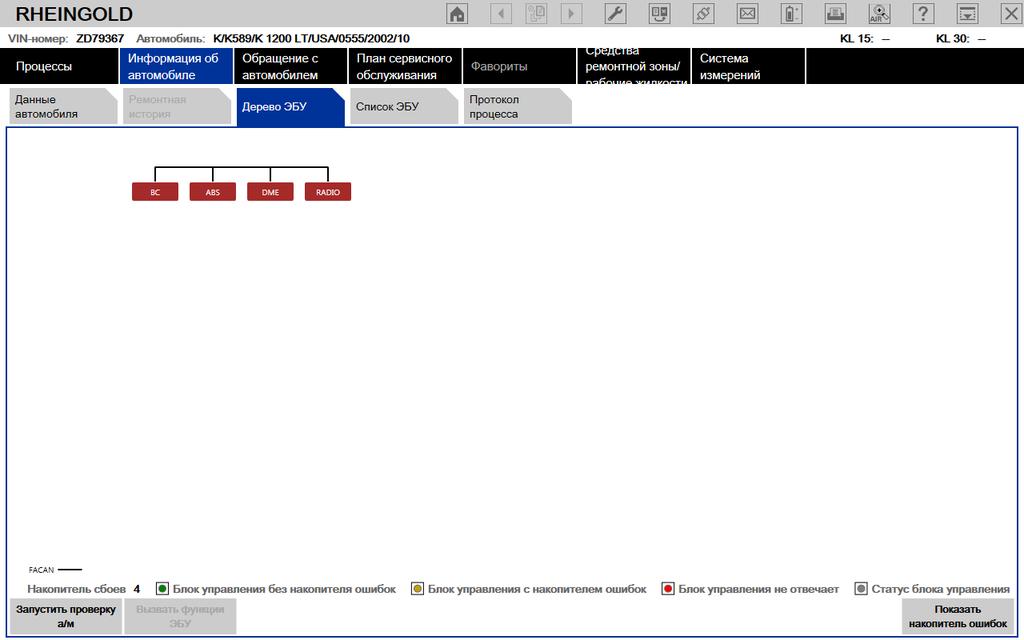Screen dimensions: 1024x640
Task: Open the Протокол процесса tab
Action: [508, 107]
